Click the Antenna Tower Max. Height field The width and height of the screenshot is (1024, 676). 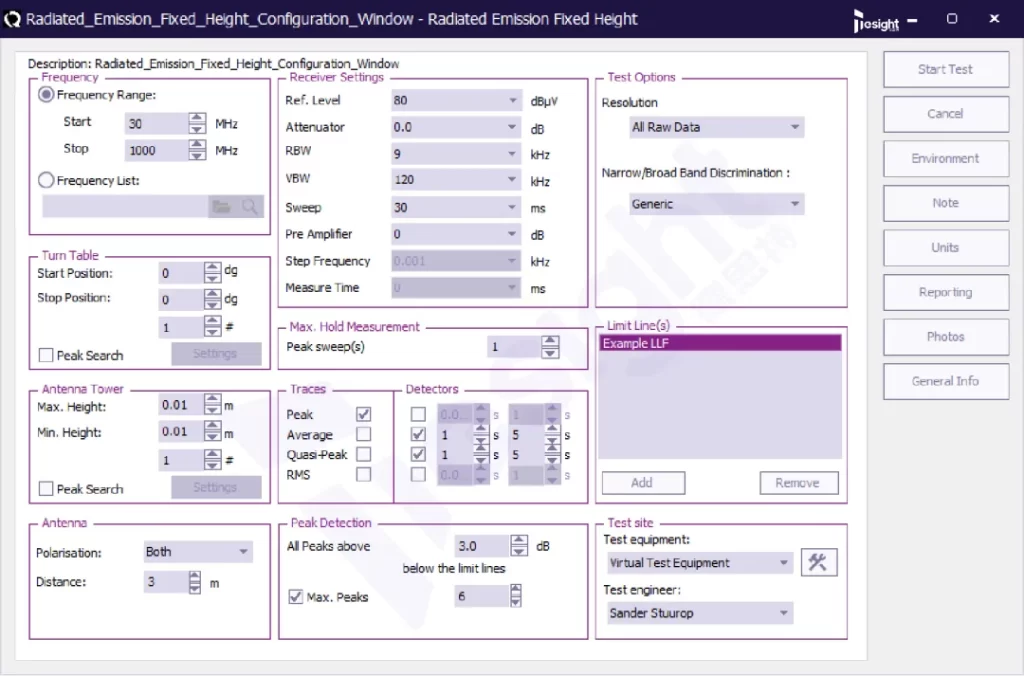tap(181, 405)
